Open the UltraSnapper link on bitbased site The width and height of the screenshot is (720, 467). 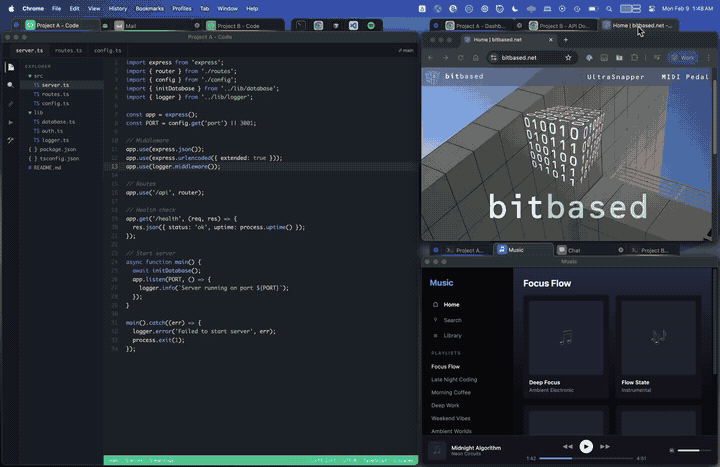[x=614, y=76]
